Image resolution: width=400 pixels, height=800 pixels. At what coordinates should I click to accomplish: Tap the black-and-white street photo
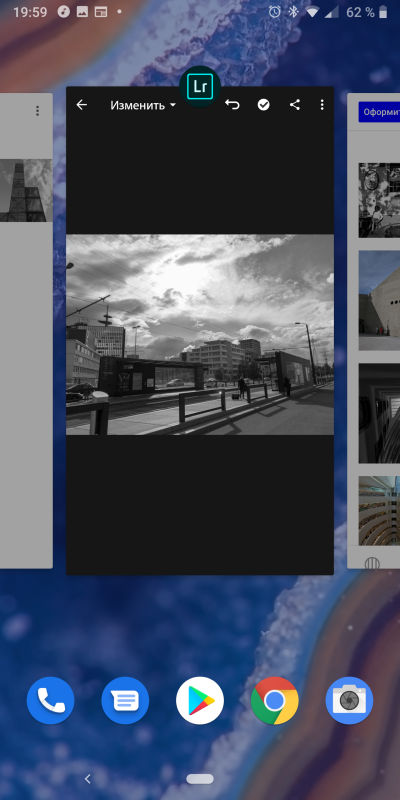point(200,335)
